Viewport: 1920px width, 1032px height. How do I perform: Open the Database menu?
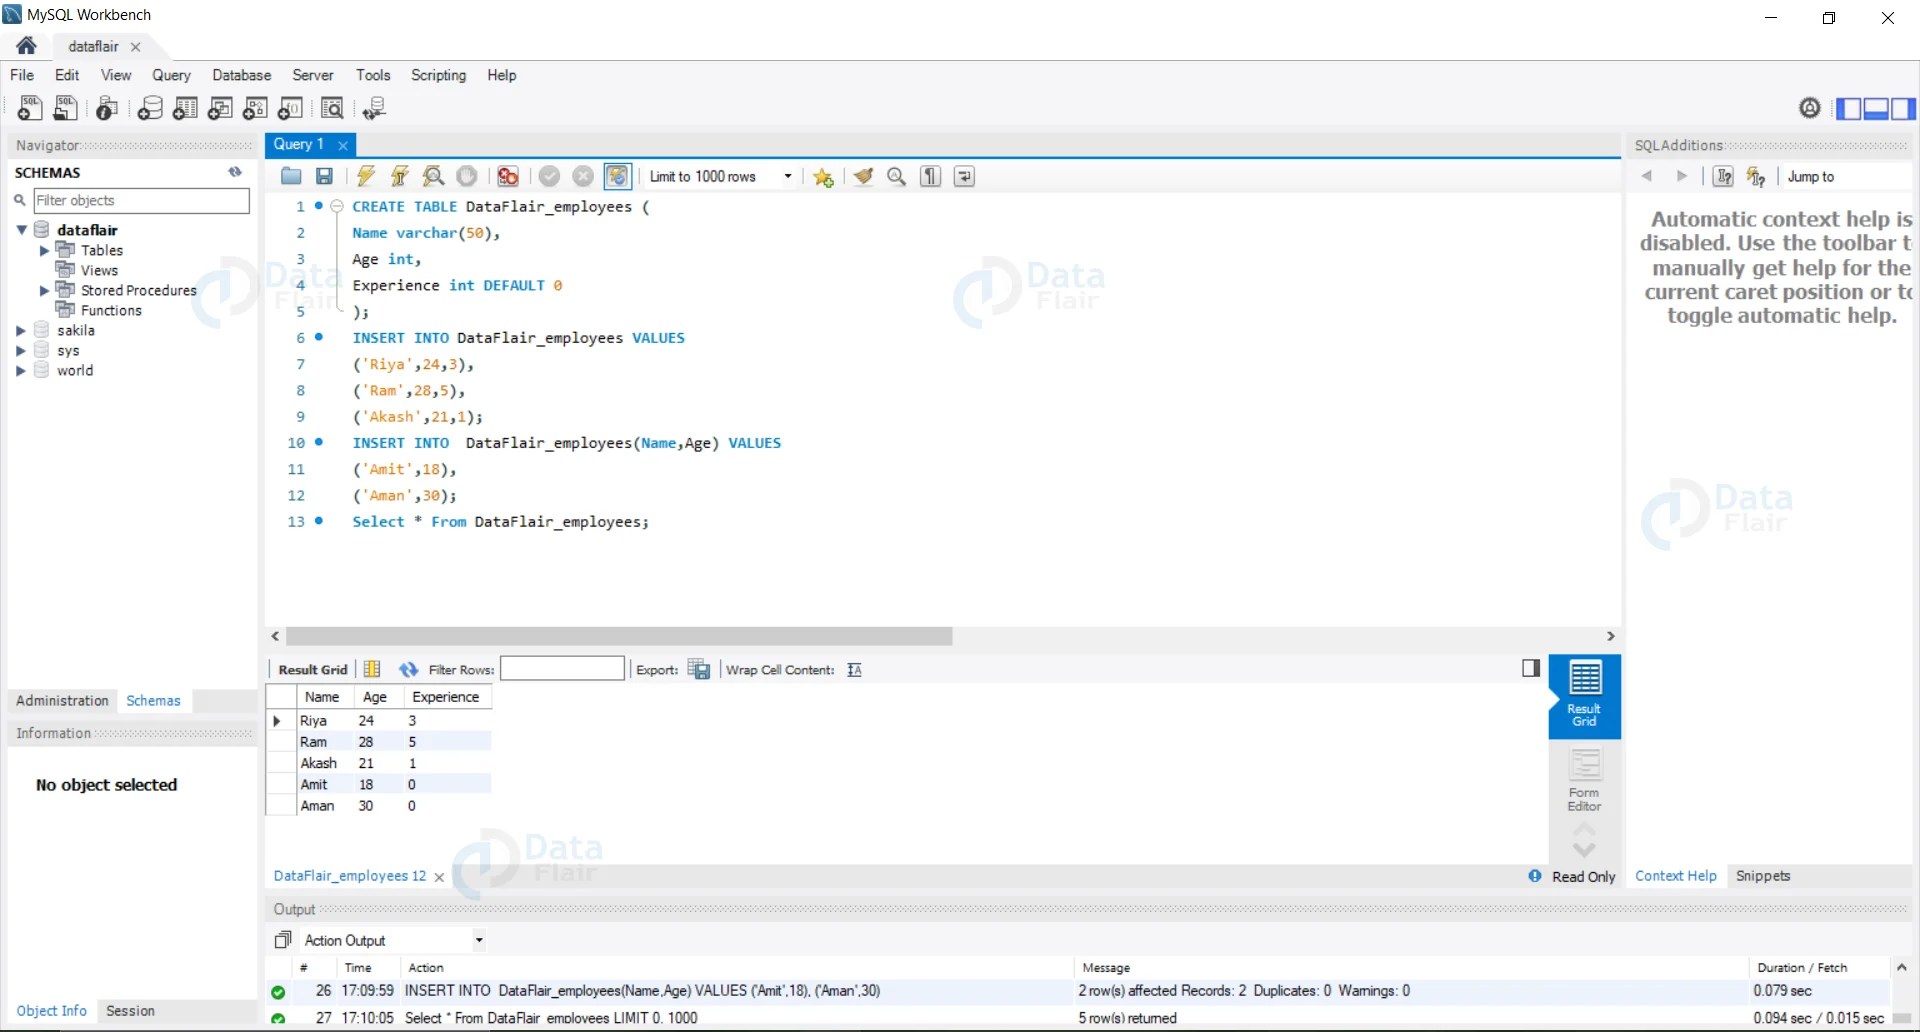[242, 75]
